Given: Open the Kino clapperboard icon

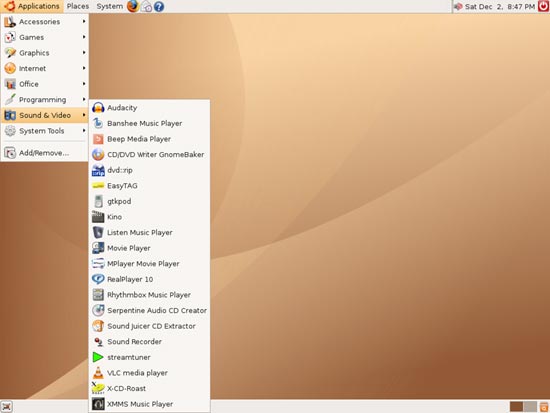Looking at the screenshot, I should click(x=98, y=217).
